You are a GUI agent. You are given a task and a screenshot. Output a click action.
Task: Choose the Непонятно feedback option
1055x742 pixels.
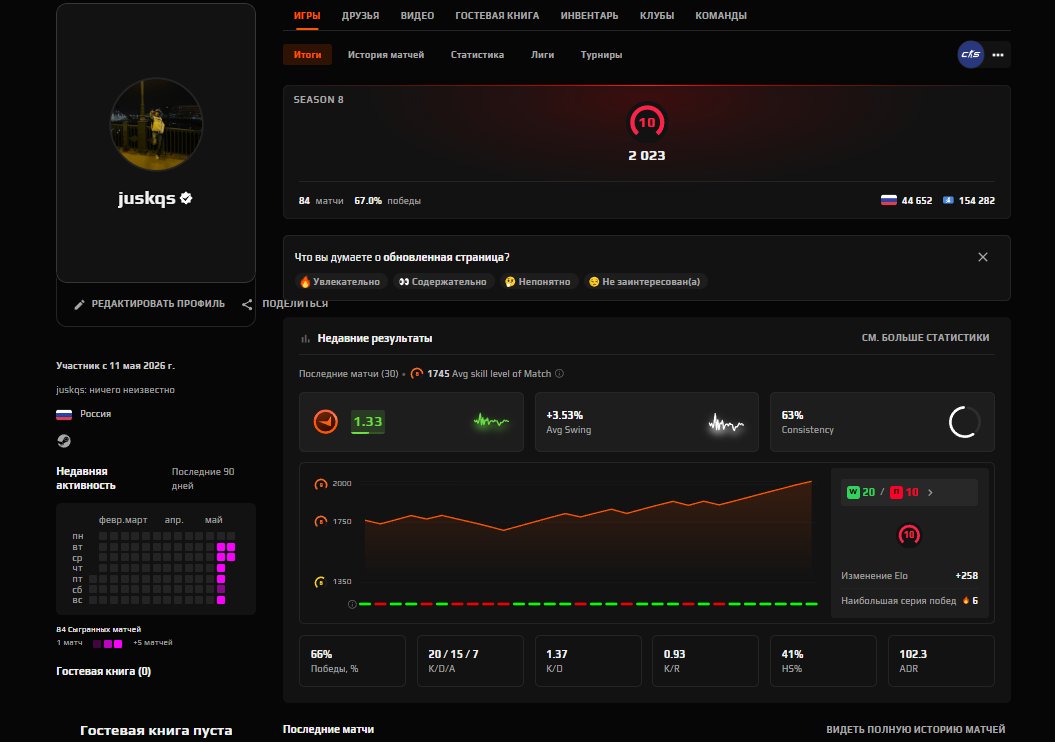pos(538,282)
